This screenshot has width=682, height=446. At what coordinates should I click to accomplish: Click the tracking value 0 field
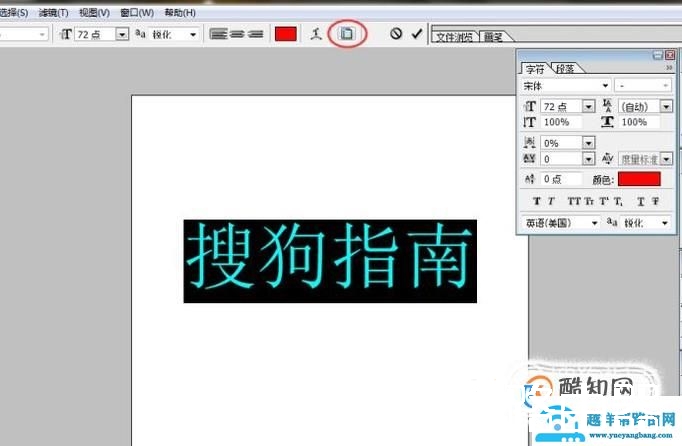coord(561,159)
